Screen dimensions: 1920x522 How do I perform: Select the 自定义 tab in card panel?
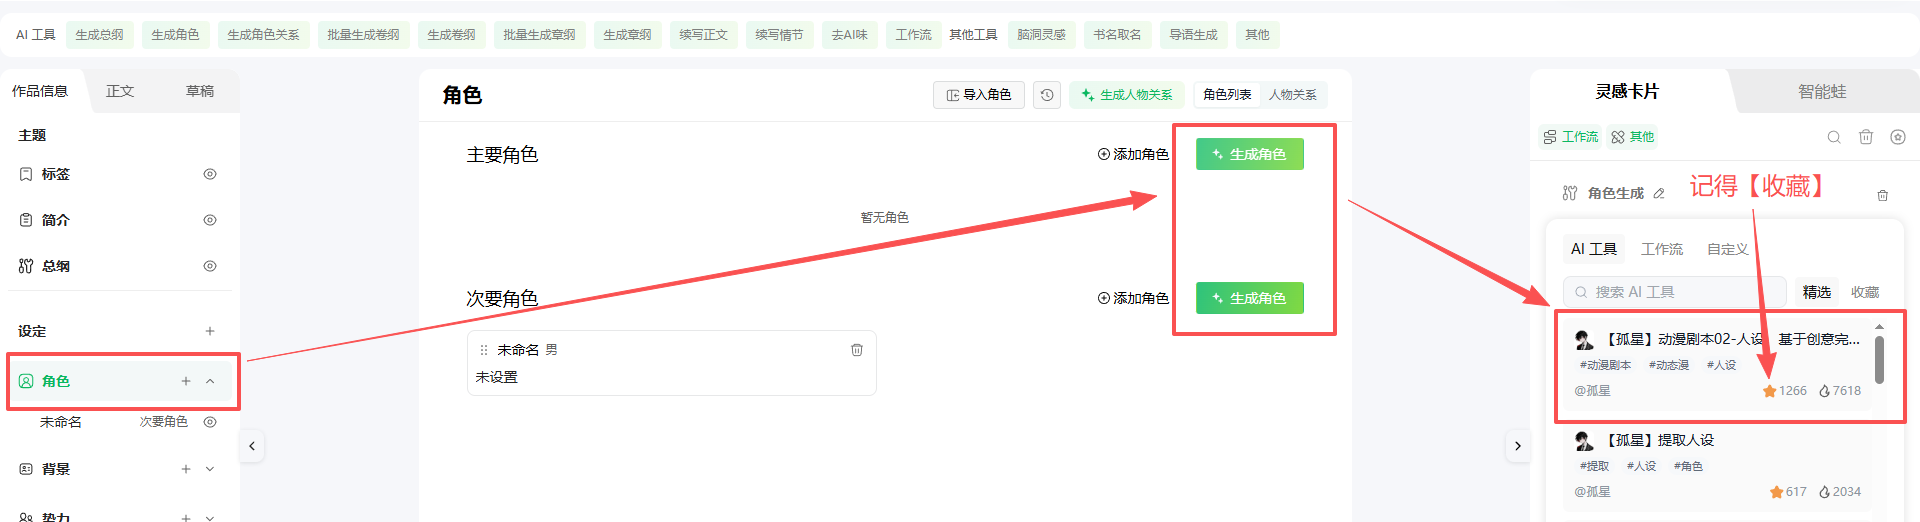(1728, 249)
